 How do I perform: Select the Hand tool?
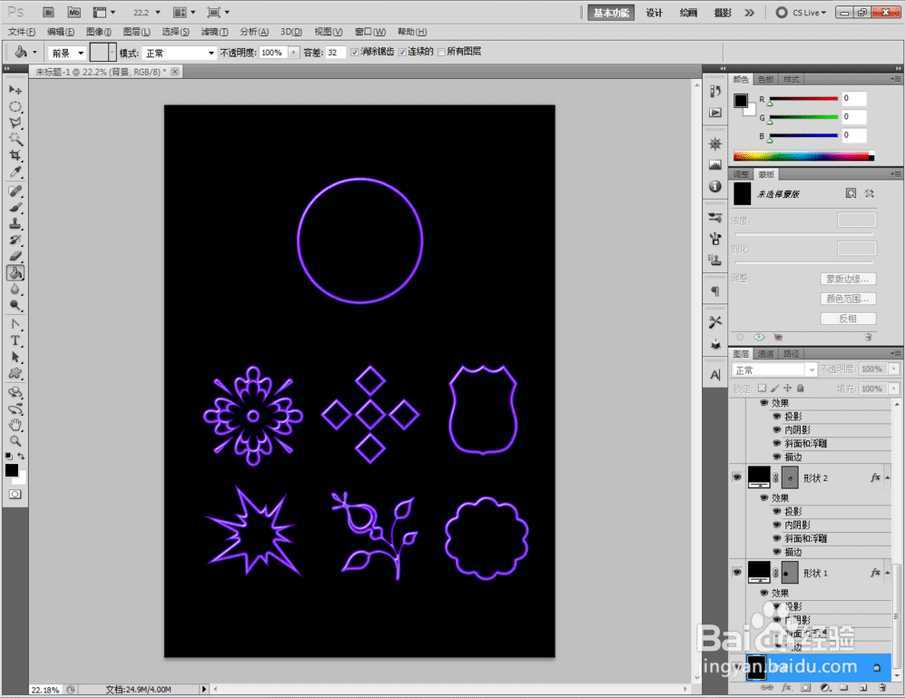tap(16, 425)
